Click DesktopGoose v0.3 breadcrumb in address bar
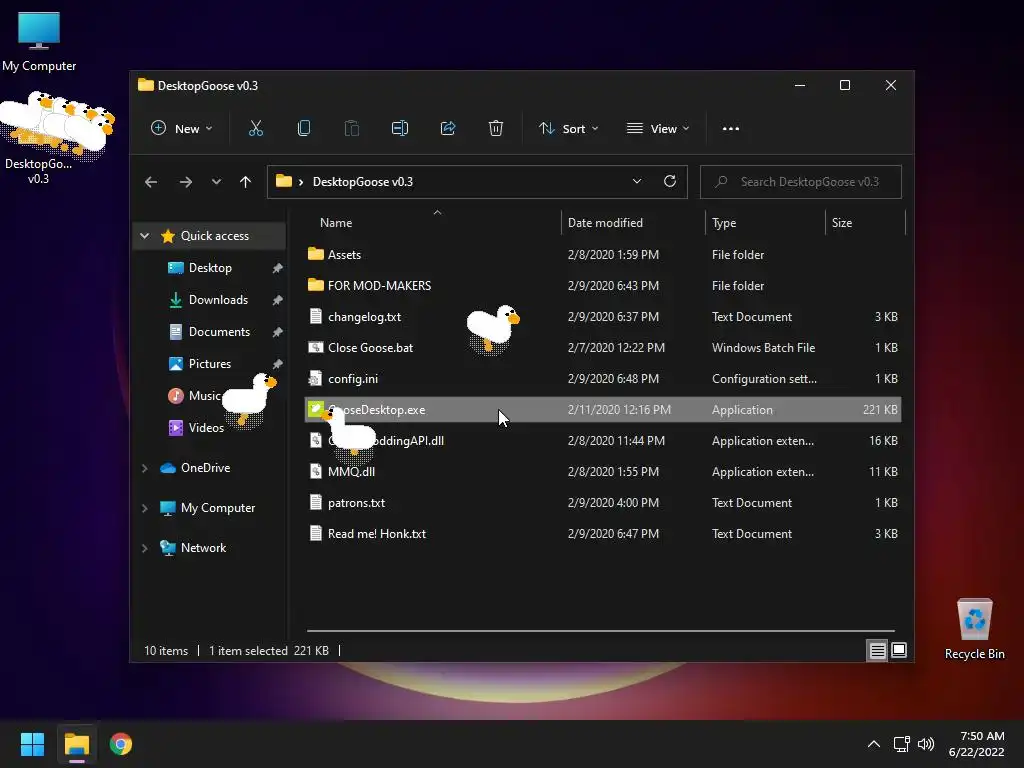The width and height of the screenshot is (1024, 768). pos(362,182)
